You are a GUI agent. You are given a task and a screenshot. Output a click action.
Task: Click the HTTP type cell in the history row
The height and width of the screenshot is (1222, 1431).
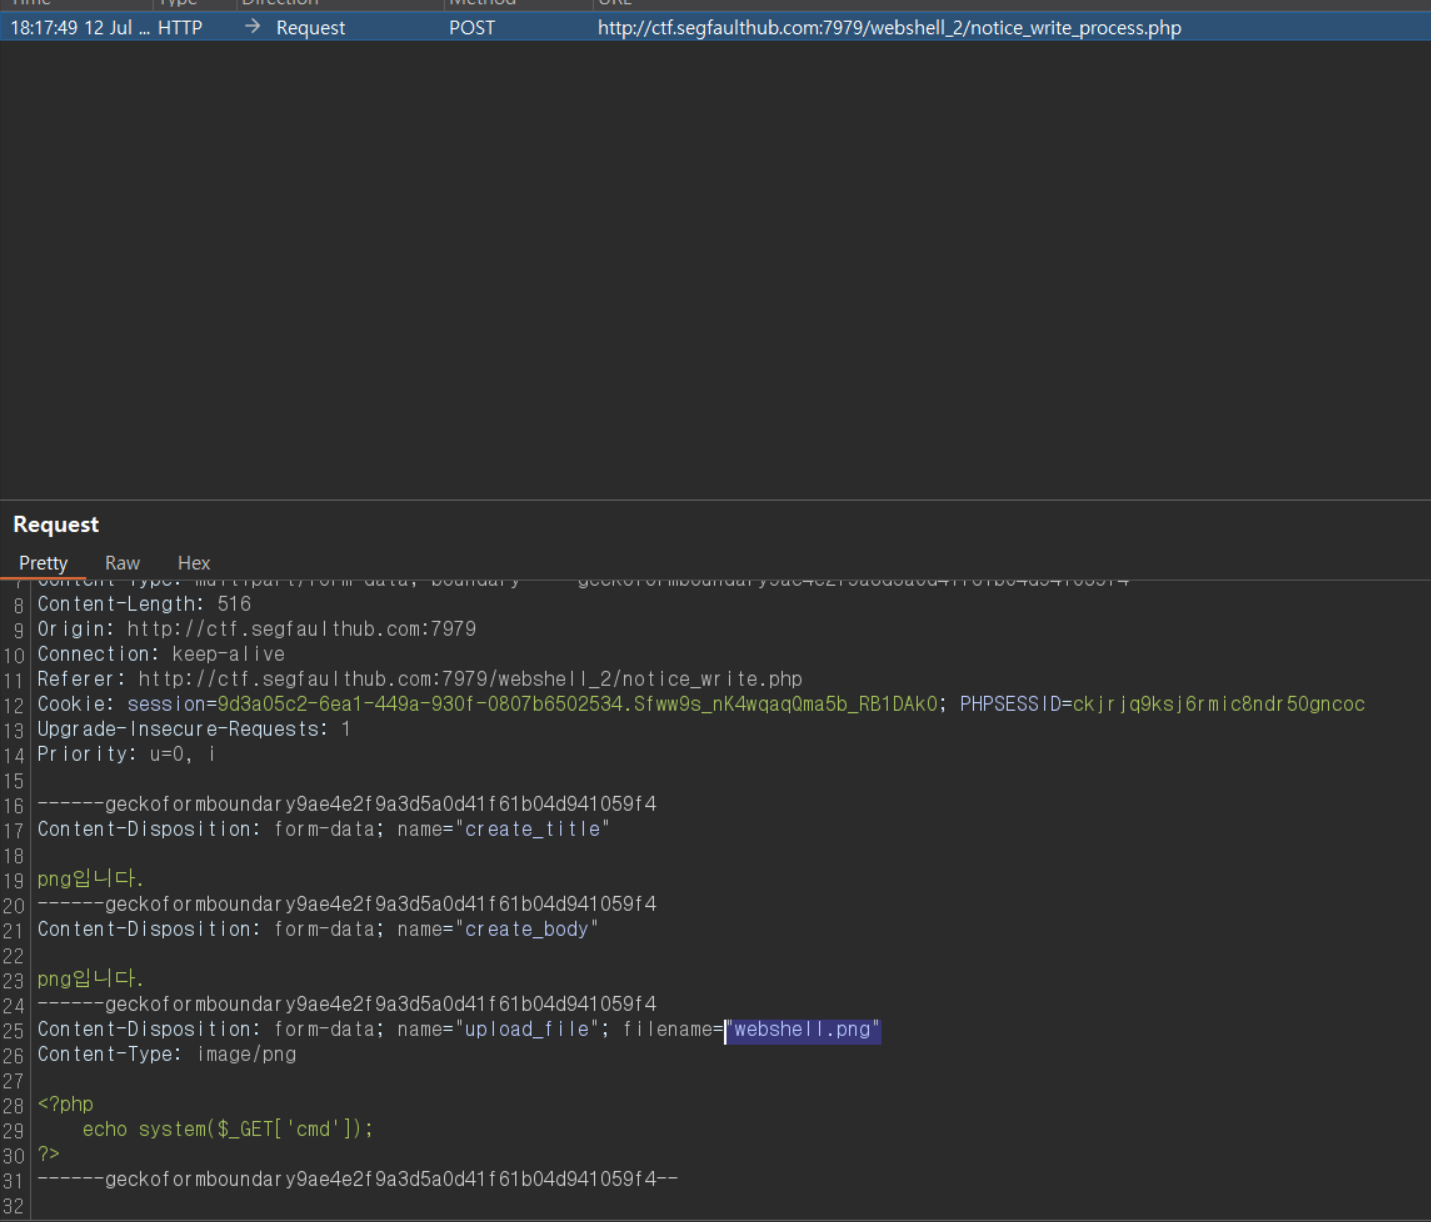click(x=180, y=28)
